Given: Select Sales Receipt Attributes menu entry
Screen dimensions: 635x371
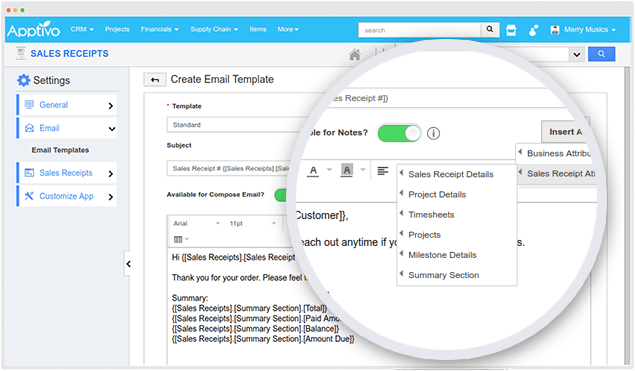Looking at the screenshot, I should [x=556, y=173].
